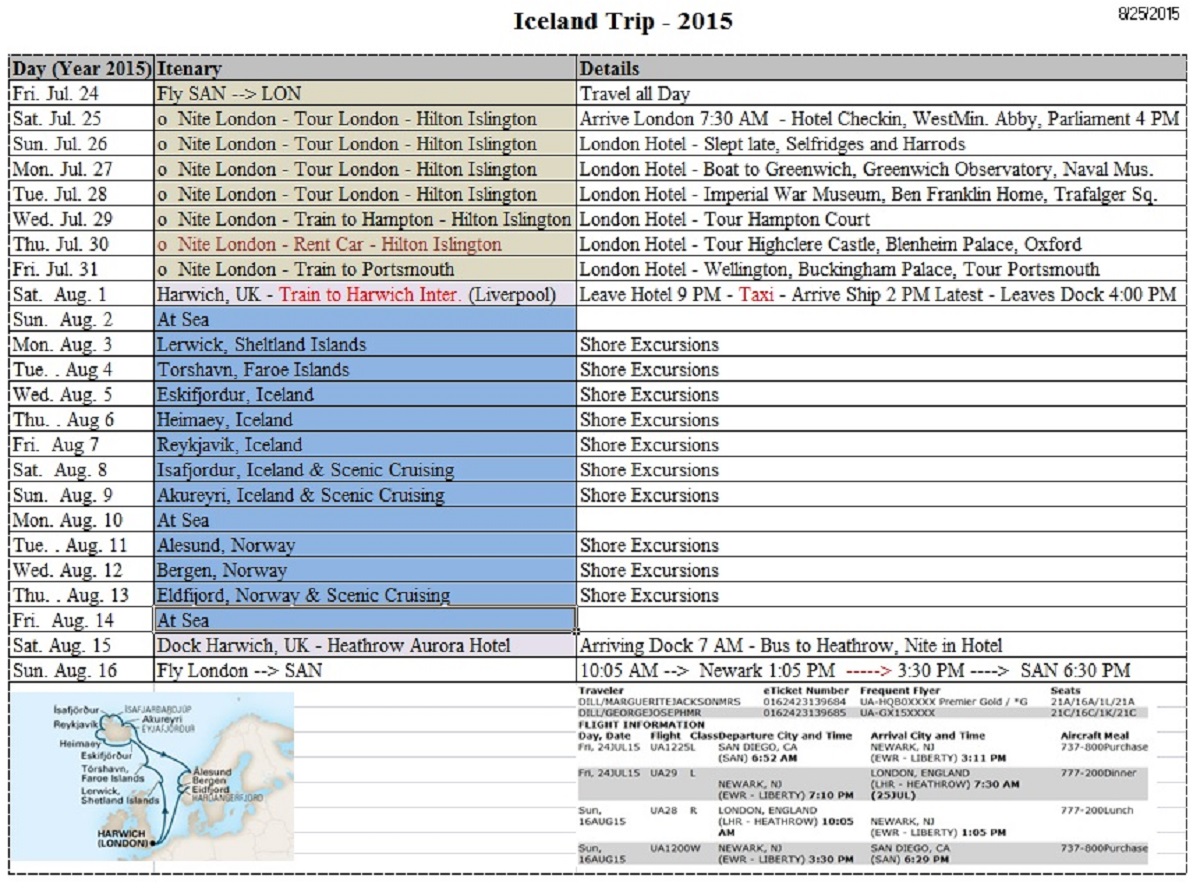Select the Fly SAN --> LON cell
The image size is (1200, 893).
coord(365,94)
